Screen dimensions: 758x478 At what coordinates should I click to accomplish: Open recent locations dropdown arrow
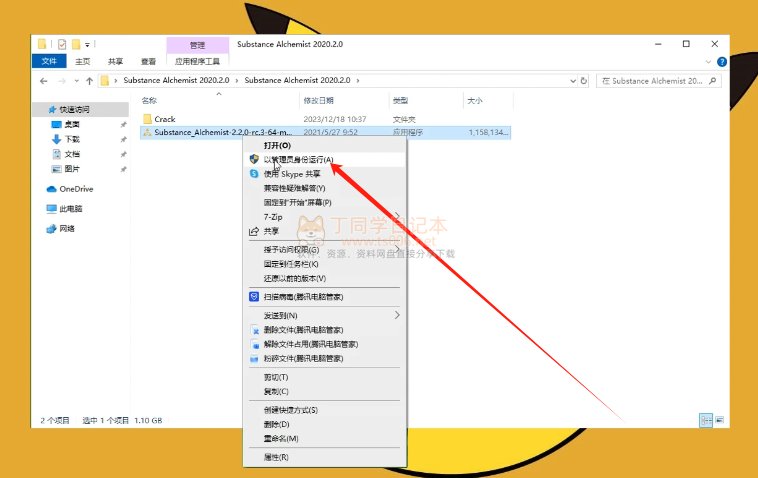click(x=76, y=81)
